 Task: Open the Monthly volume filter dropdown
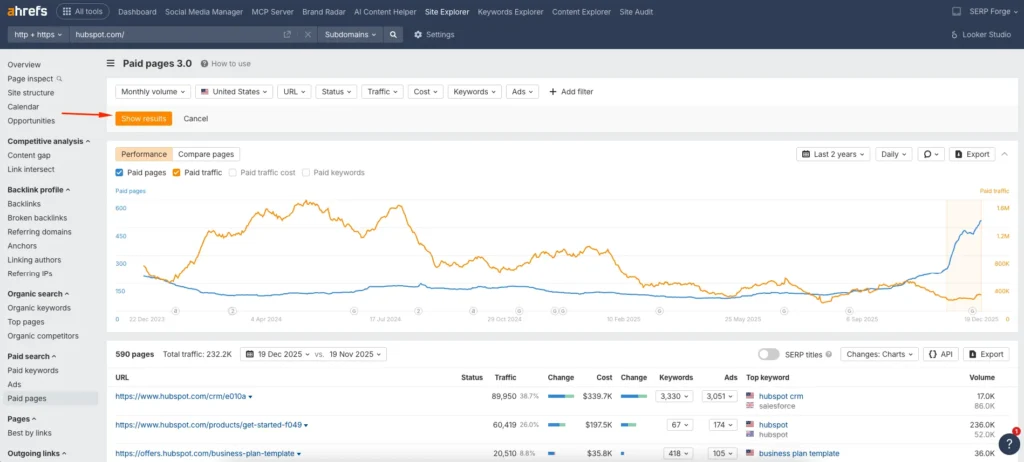click(153, 91)
